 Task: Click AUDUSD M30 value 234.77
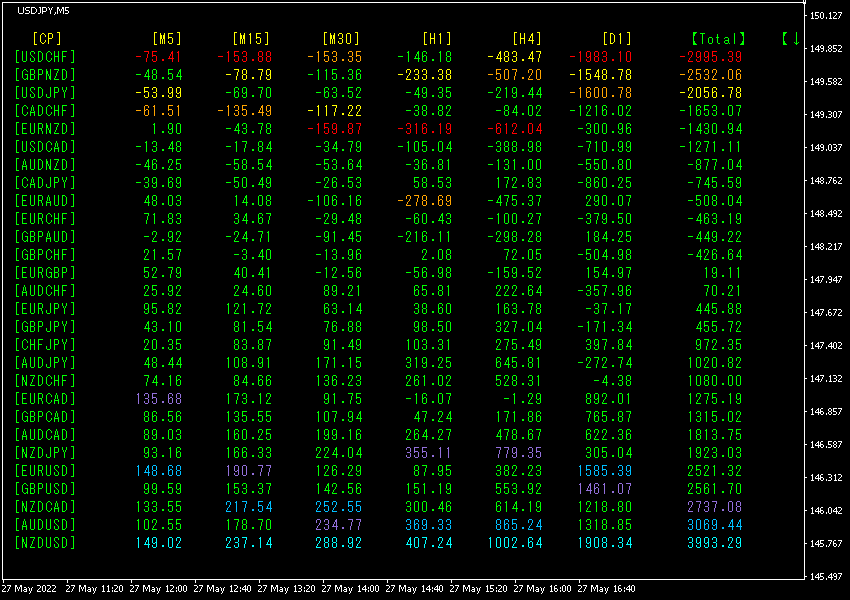click(x=339, y=525)
